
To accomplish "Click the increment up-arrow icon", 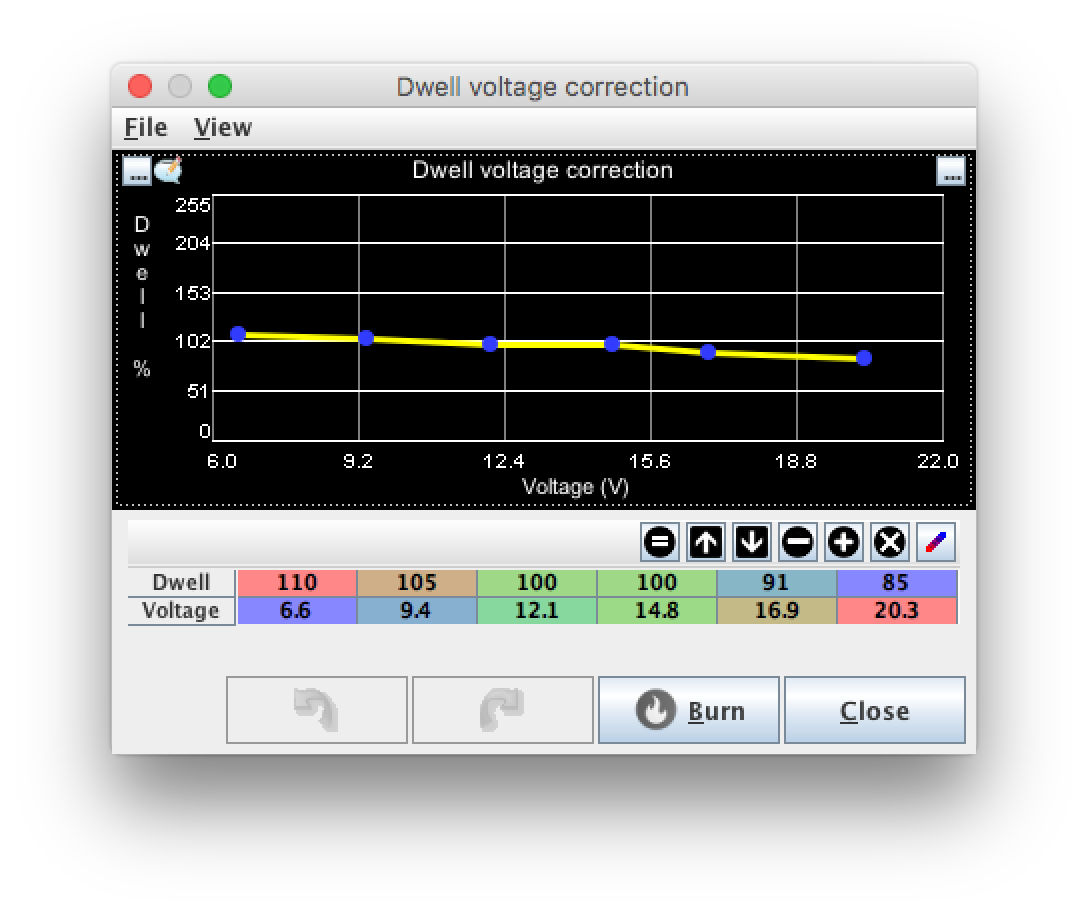I will click(x=706, y=542).
